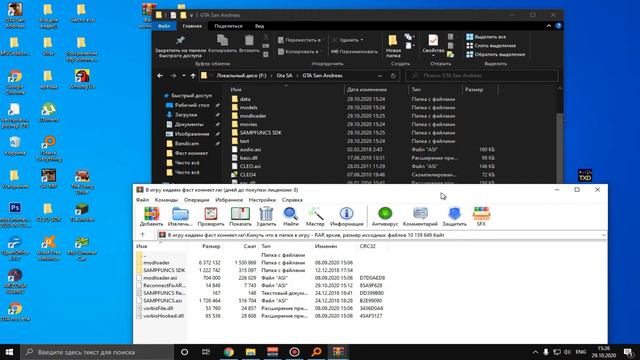Open the TXD icon on the desktop

(585, 176)
